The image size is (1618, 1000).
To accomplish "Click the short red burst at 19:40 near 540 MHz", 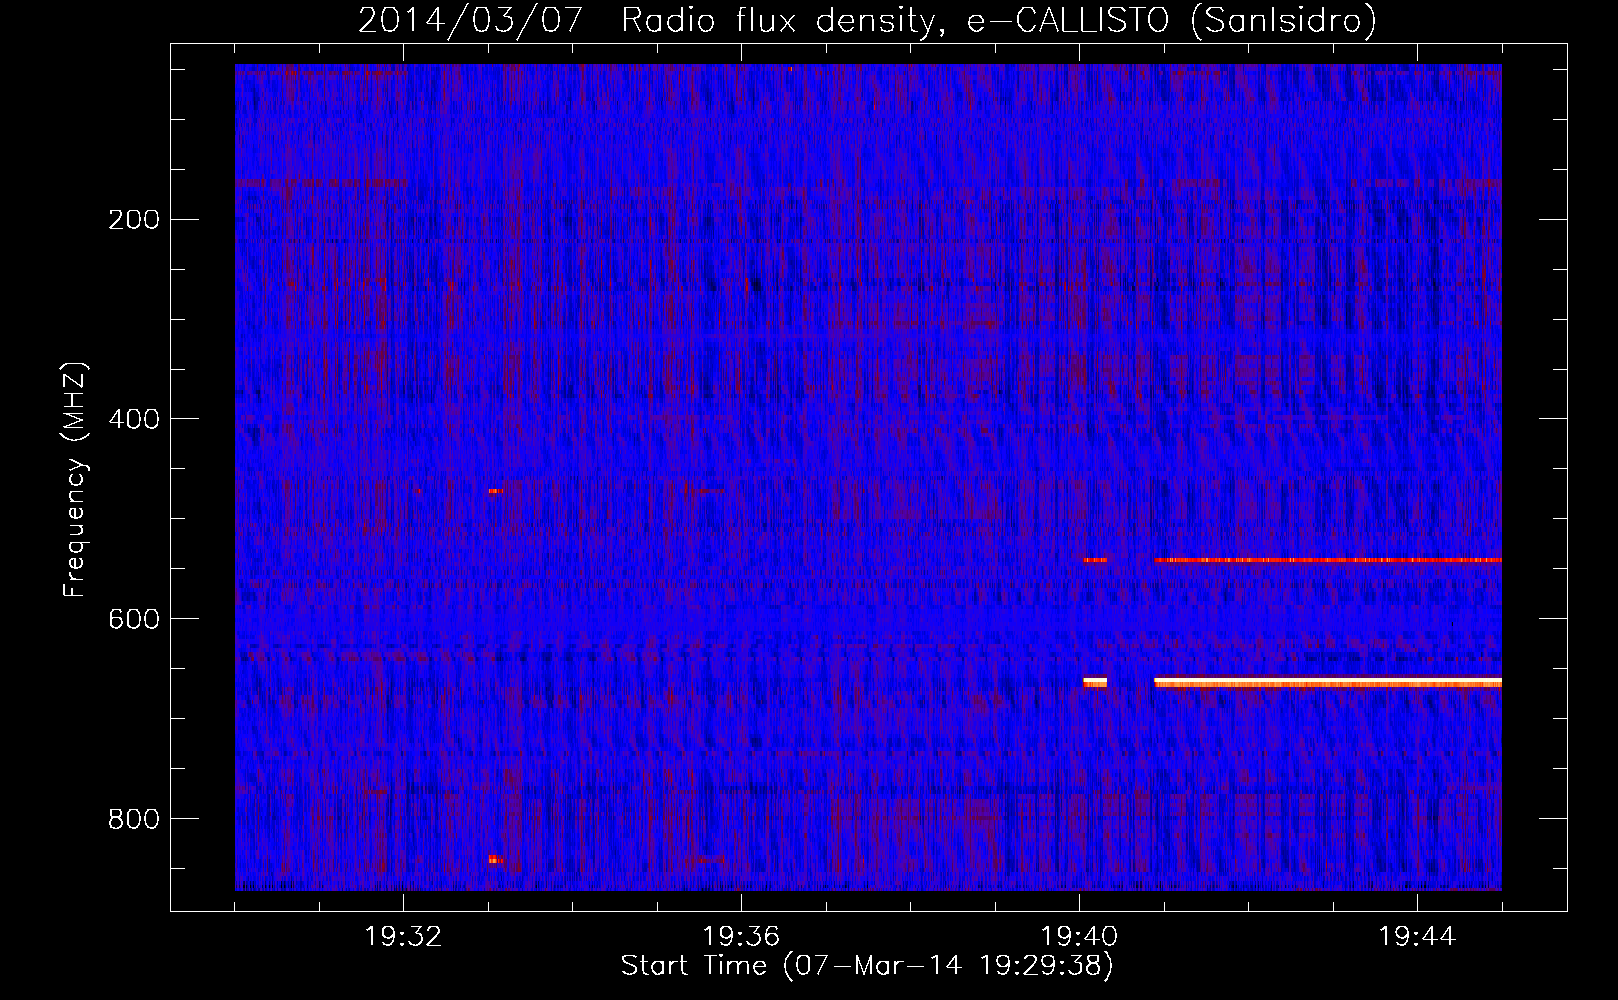I will [1095, 560].
